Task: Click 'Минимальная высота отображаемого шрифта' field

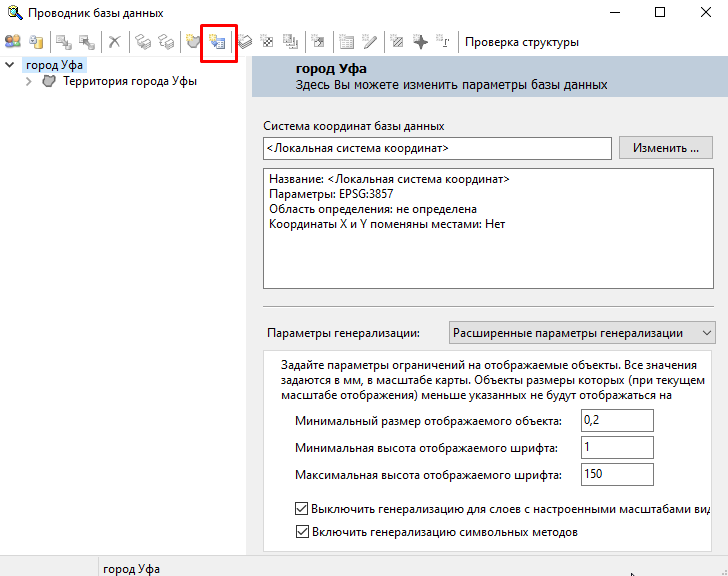Action: click(617, 447)
